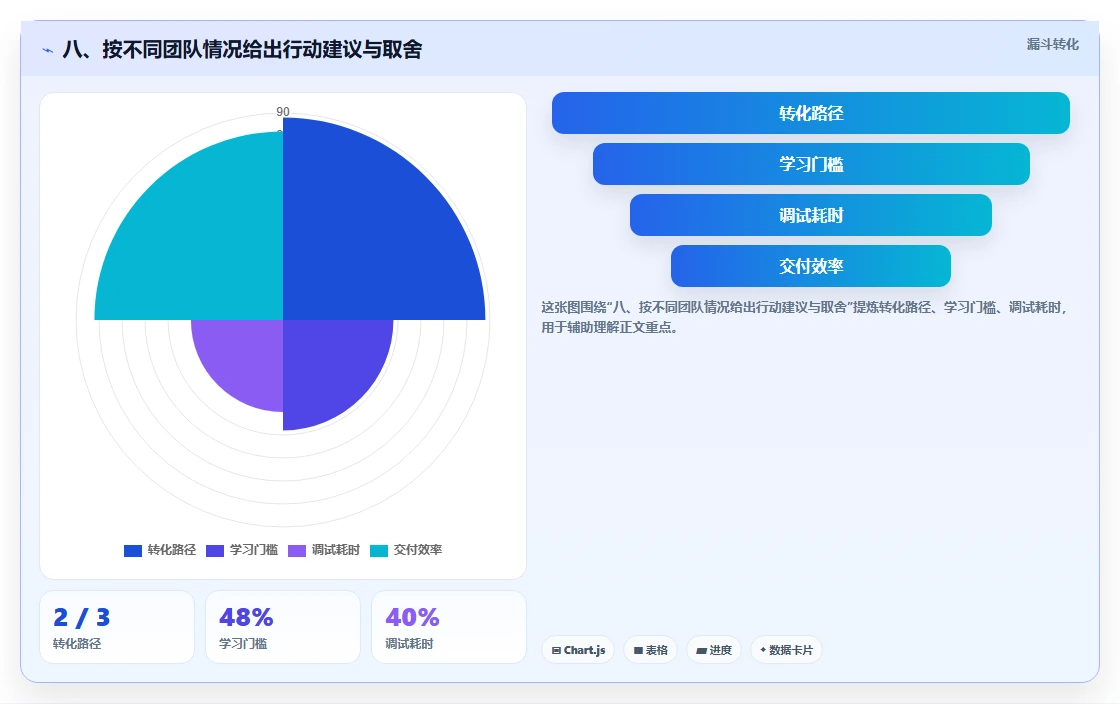
Task: Toggle the 调试耗时 legend color swatch
Action: point(297,550)
